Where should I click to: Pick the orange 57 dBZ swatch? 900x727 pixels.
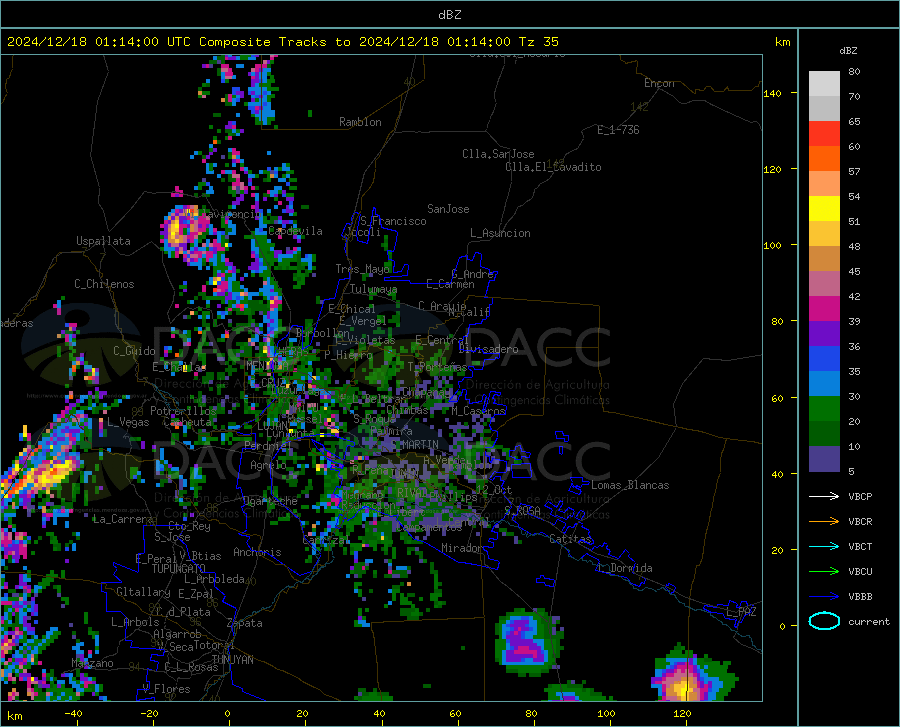coord(824,159)
